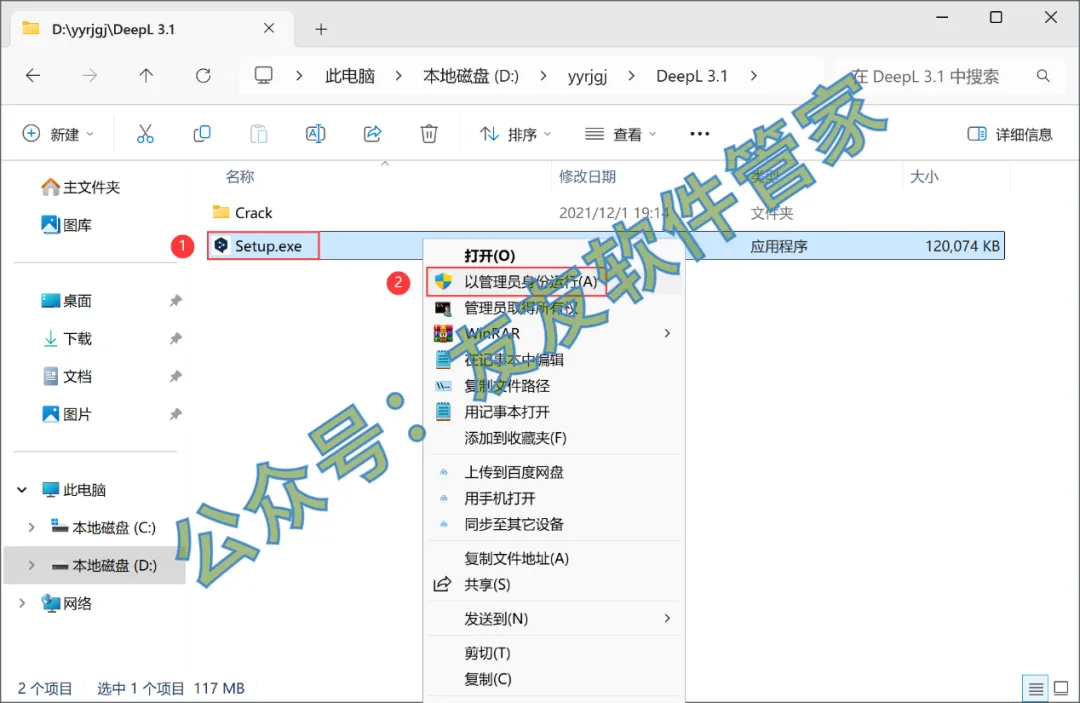Choose 在记事本中编辑 in context menu
This screenshot has height=703, width=1080.
click(554, 359)
